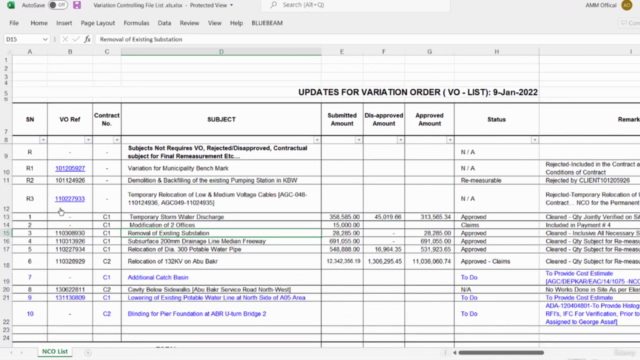Click previous sheet navigation arrow
Image resolution: width=640 pixels, height=360 pixels.
(11, 352)
